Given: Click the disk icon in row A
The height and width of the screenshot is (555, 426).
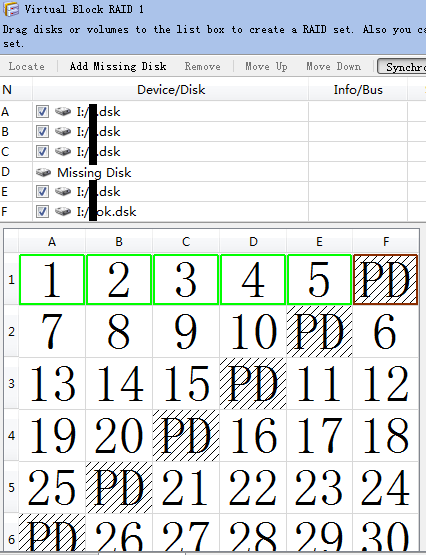Looking at the screenshot, I should [x=63, y=112].
